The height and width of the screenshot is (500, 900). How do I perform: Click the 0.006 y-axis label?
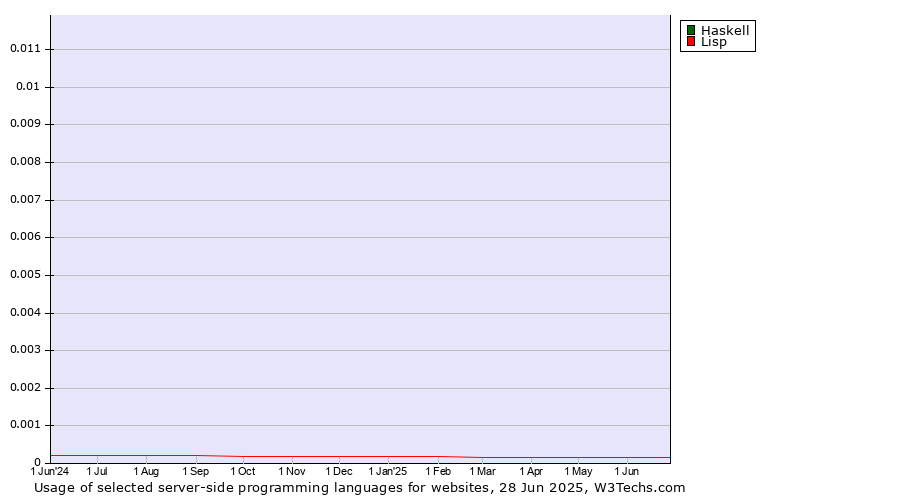pos(25,237)
